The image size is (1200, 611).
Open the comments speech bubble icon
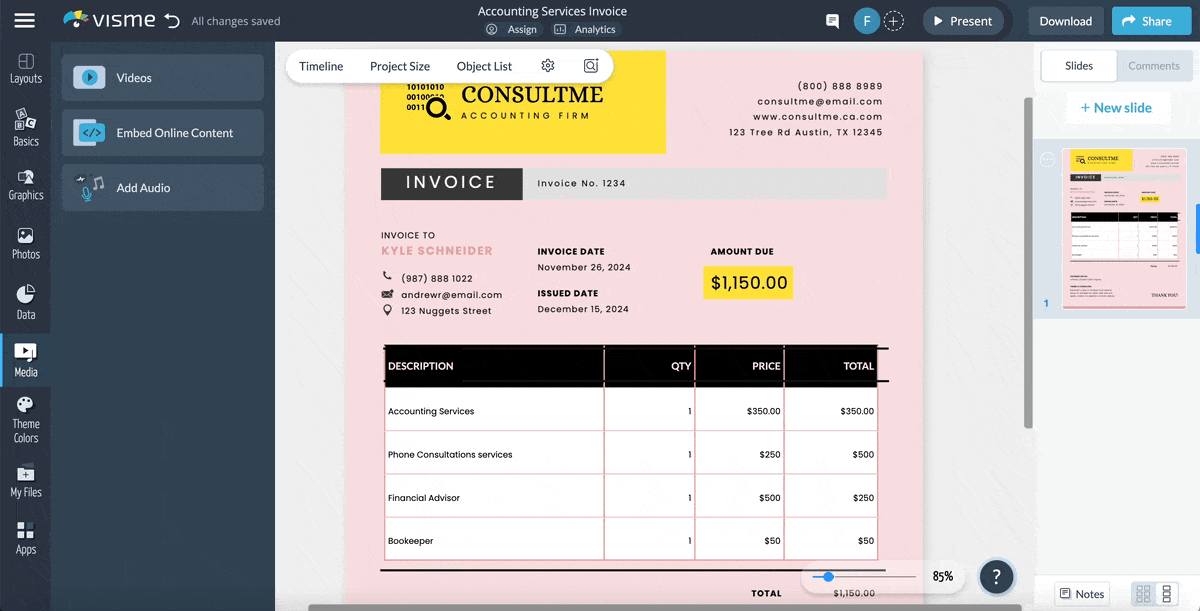[832, 21]
